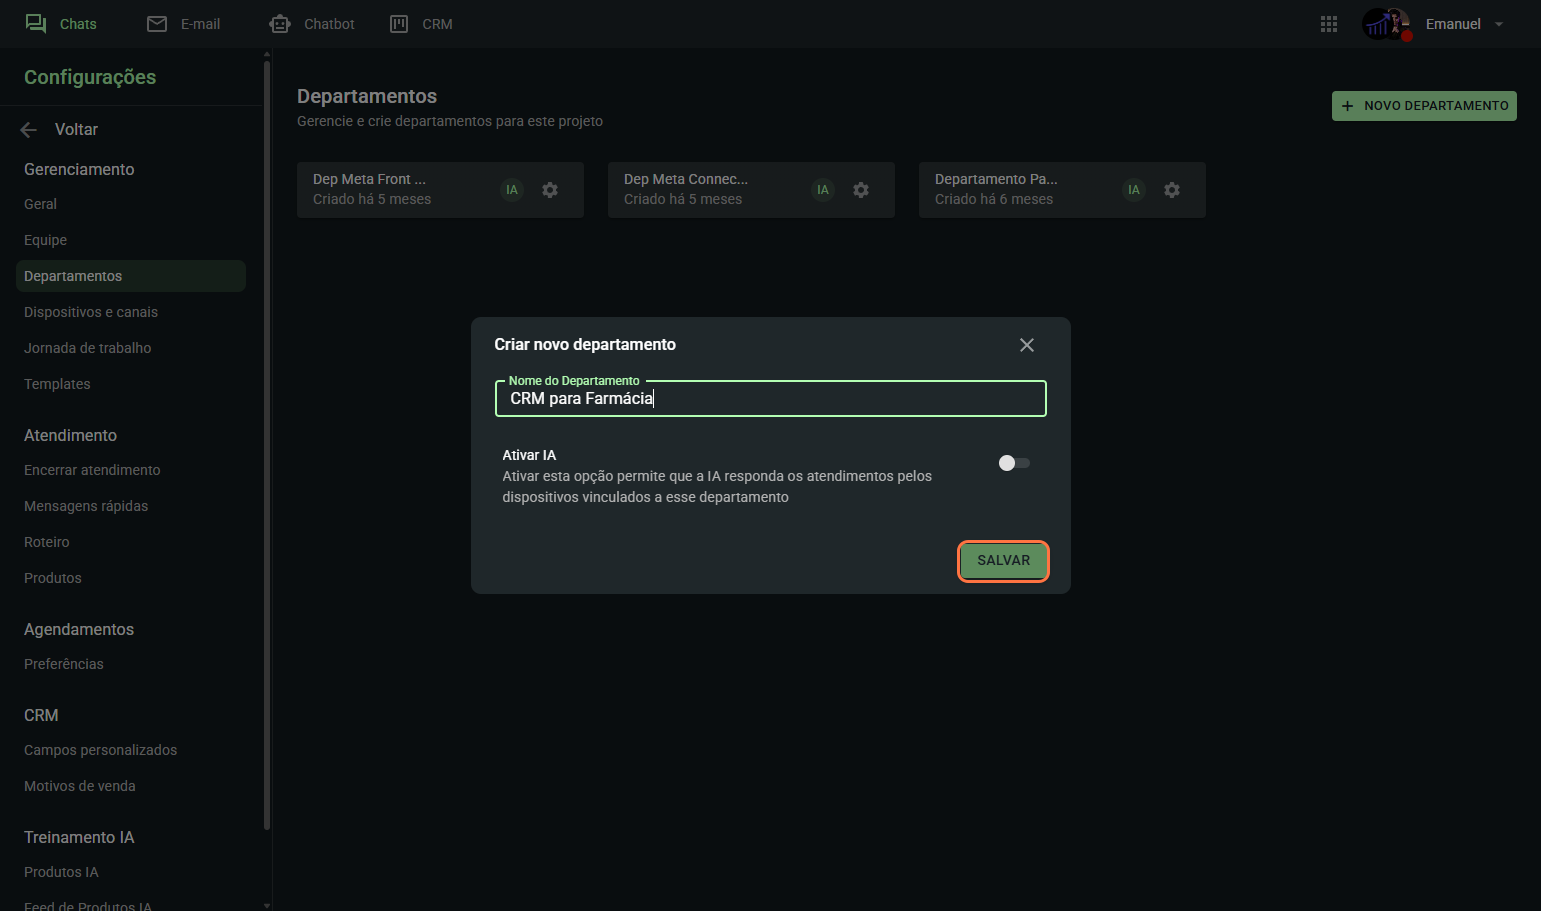Open the apps grid icon

tap(1328, 24)
